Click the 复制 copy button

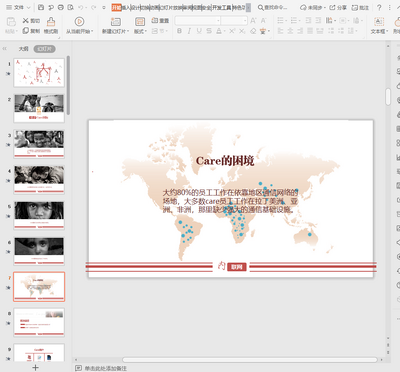(31, 31)
